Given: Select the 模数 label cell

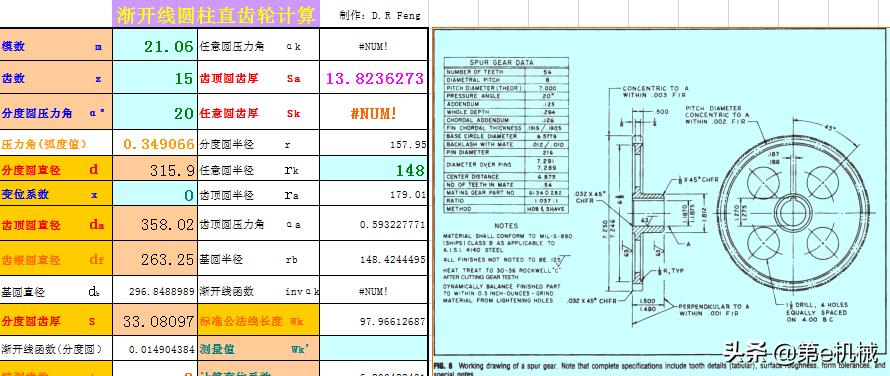Looking at the screenshot, I should coord(56,45).
